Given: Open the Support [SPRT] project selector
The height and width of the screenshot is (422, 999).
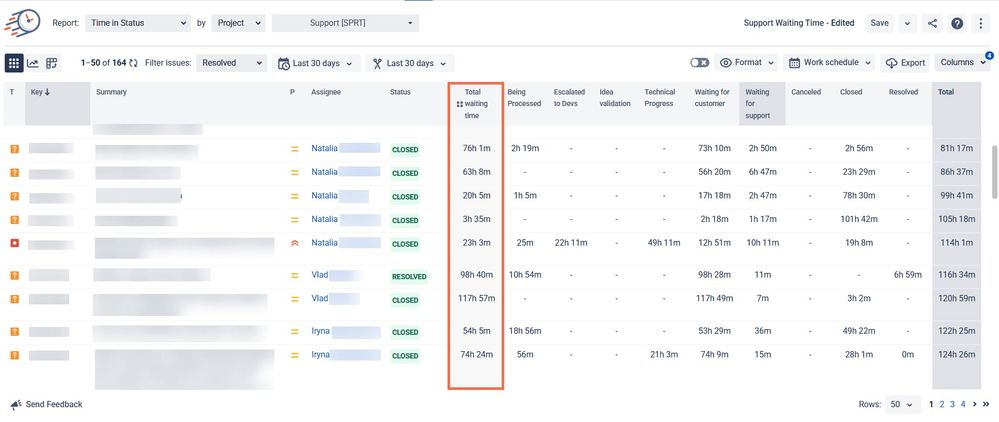Looking at the screenshot, I should pyautogui.click(x=345, y=23).
